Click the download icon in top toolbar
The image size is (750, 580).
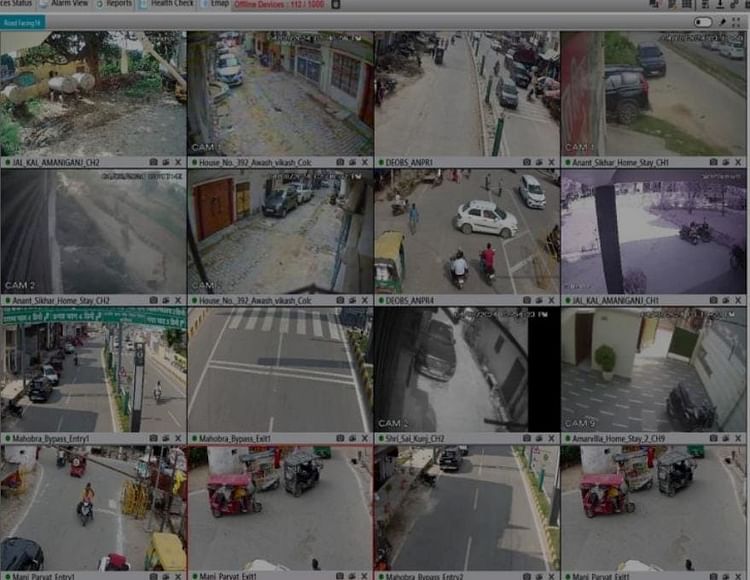point(721,5)
